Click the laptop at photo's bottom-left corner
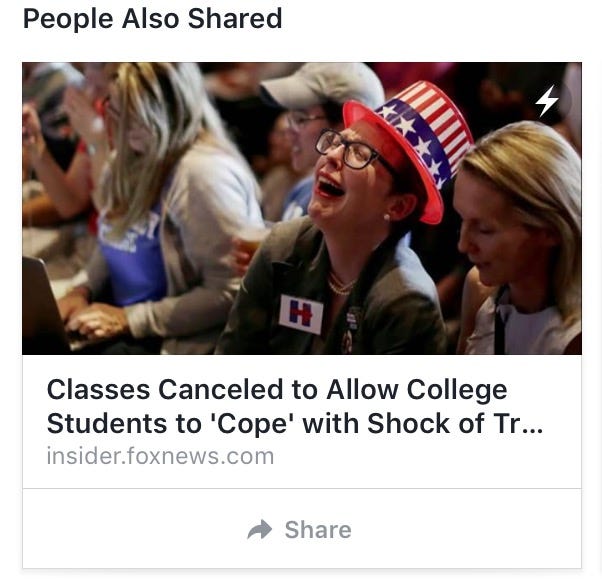This screenshot has height=581, width=602. 44,305
